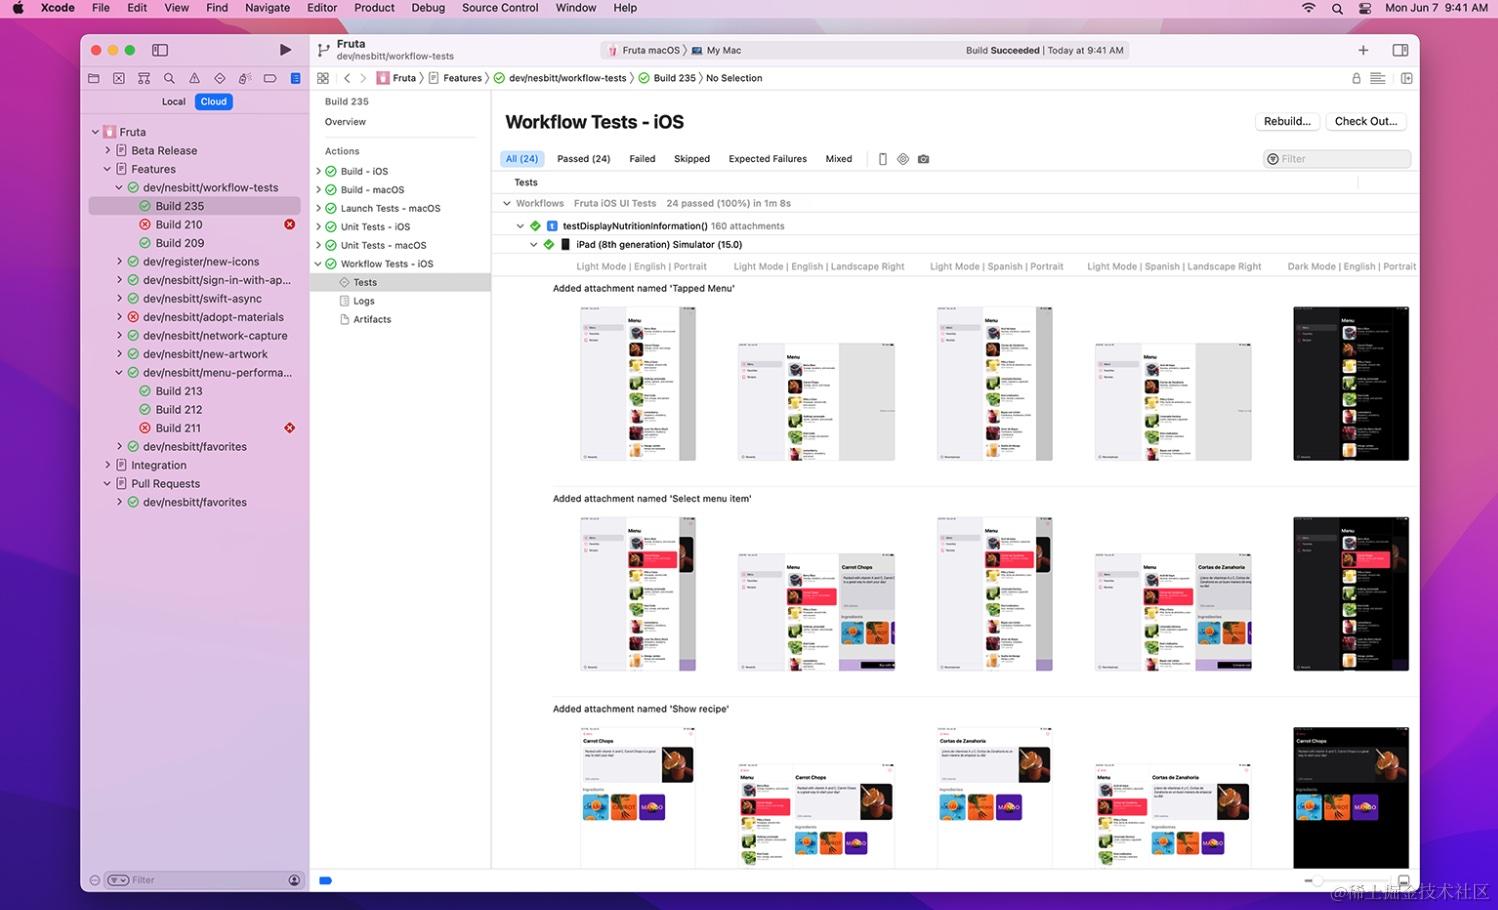Switch the navigator to Local

point(174,102)
